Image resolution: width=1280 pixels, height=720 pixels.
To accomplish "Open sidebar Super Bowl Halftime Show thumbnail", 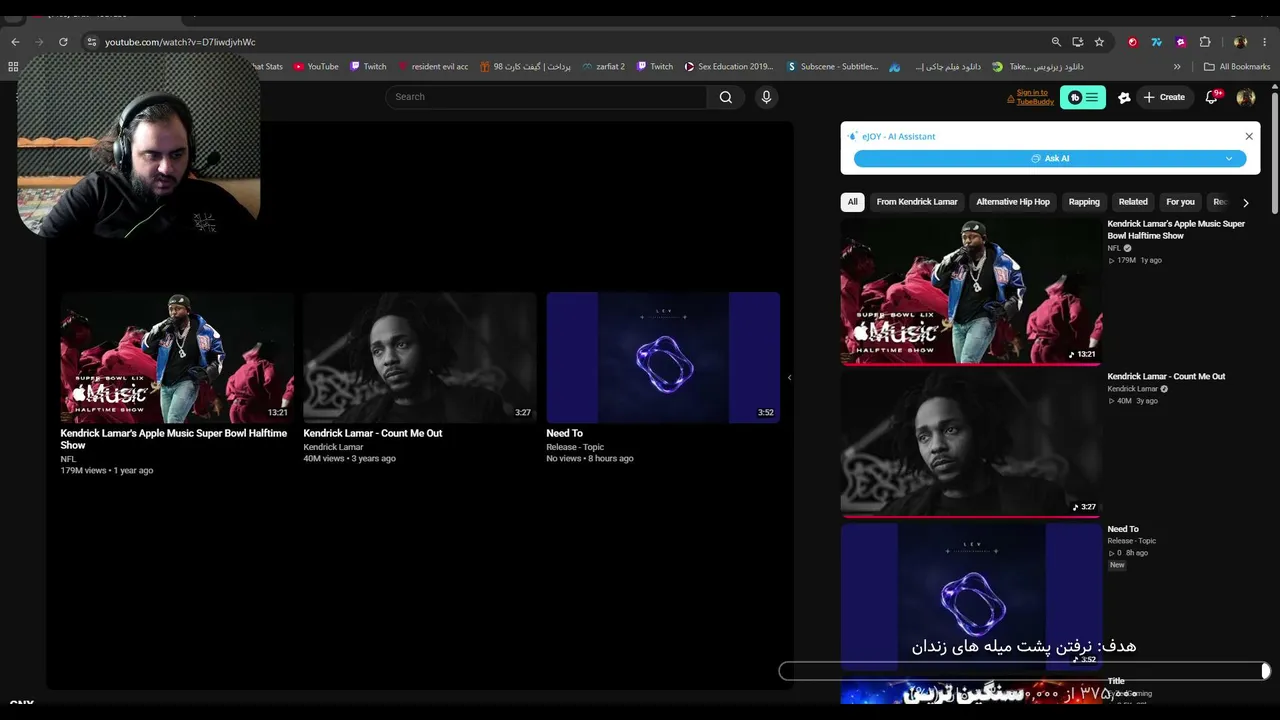I will (971, 290).
